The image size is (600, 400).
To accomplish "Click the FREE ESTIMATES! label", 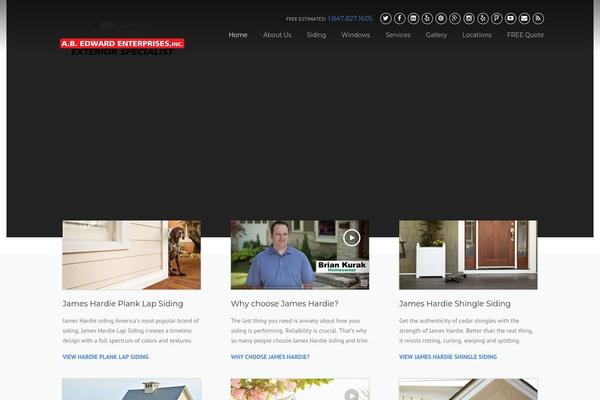I will [306, 19].
